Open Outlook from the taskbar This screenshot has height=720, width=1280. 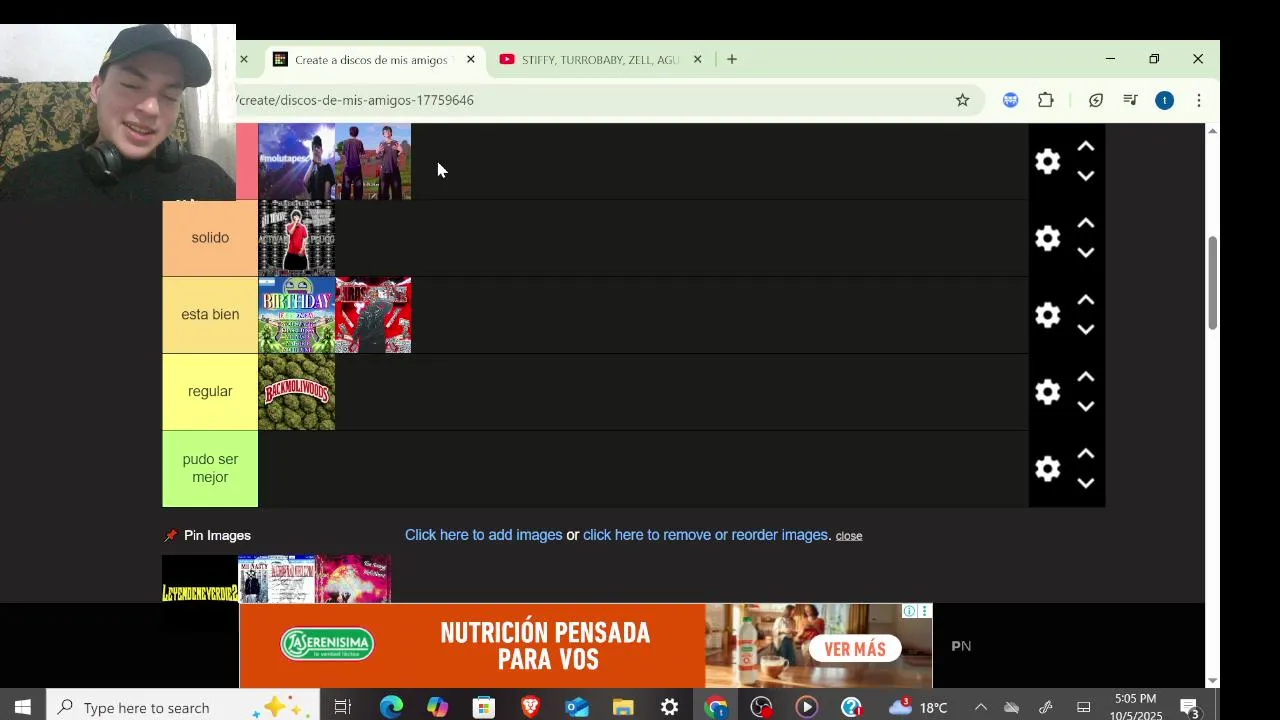click(x=577, y=707)
